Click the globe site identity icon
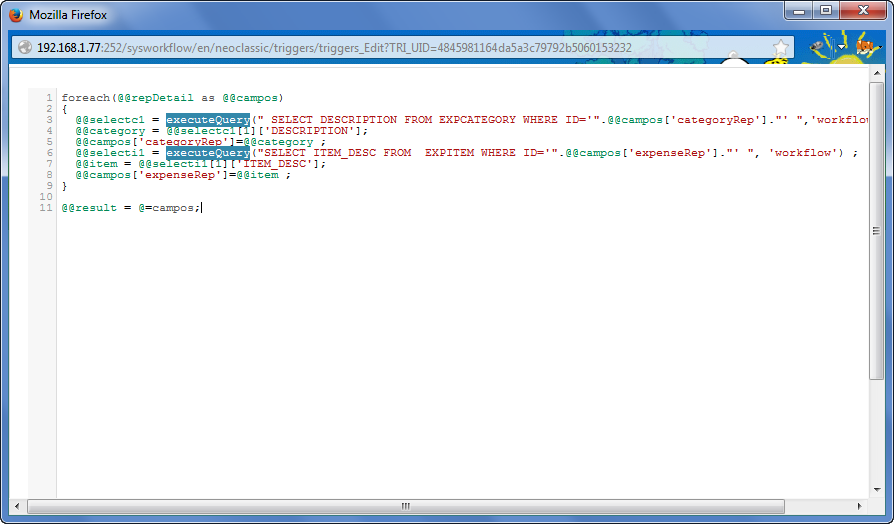 (x=25, y=47)
